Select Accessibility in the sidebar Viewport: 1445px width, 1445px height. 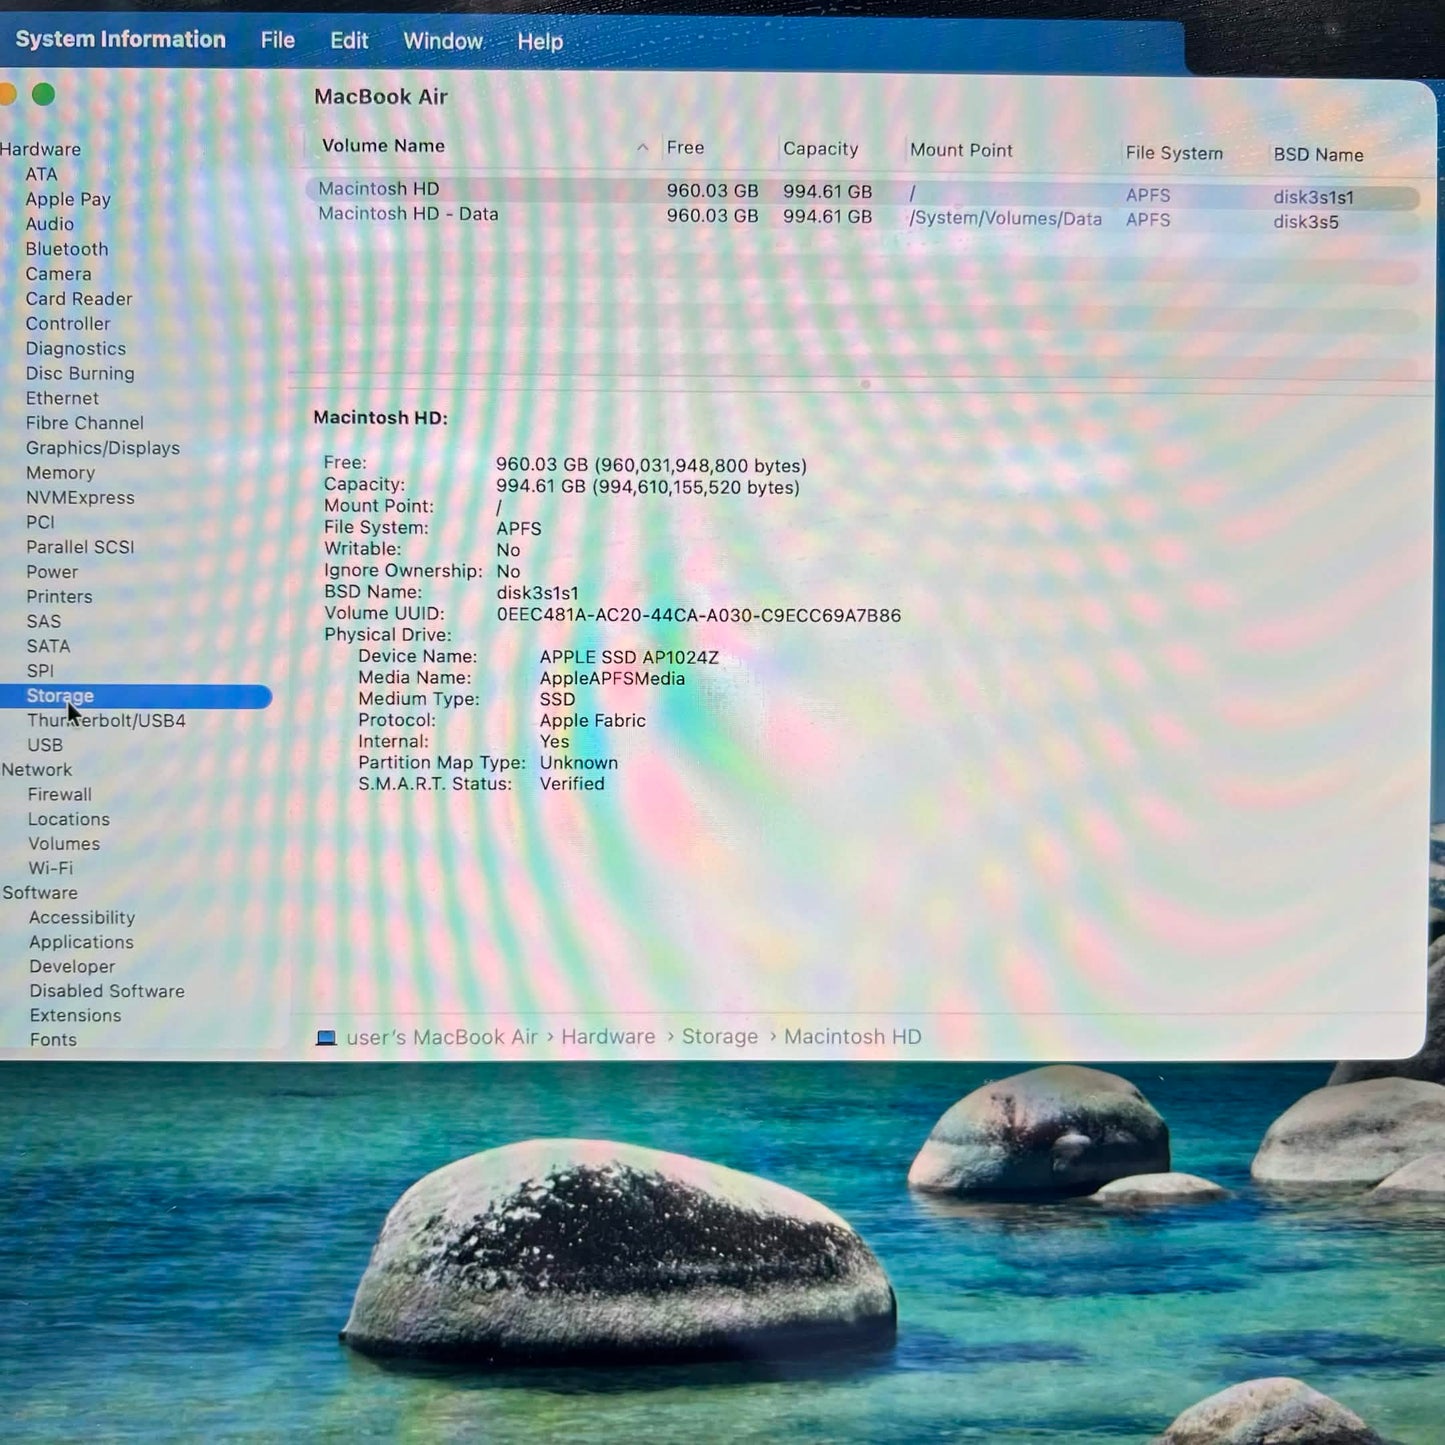(82, 918)
